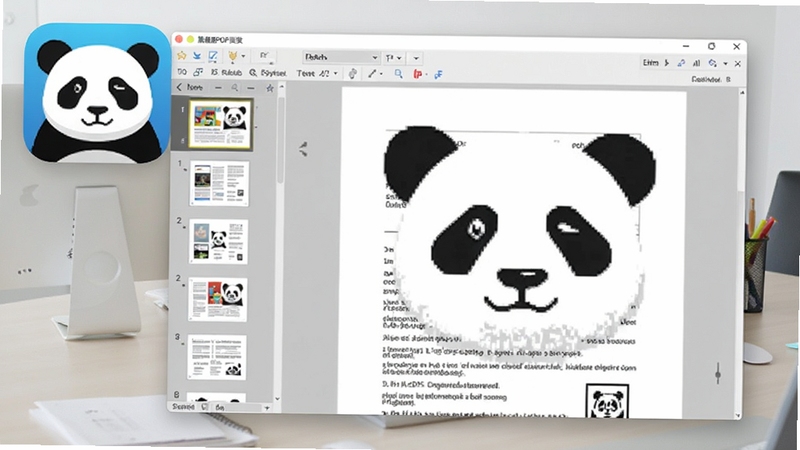Open the second page thumbnail labeled 1
This screenshot has height=450, width=800.
pos(219,183)
